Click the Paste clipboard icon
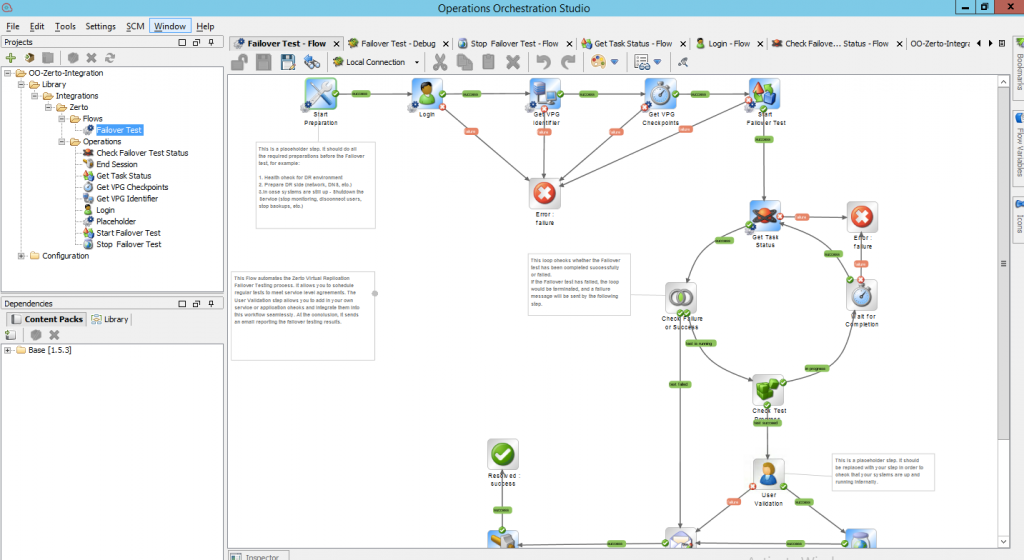 [488, 62]
